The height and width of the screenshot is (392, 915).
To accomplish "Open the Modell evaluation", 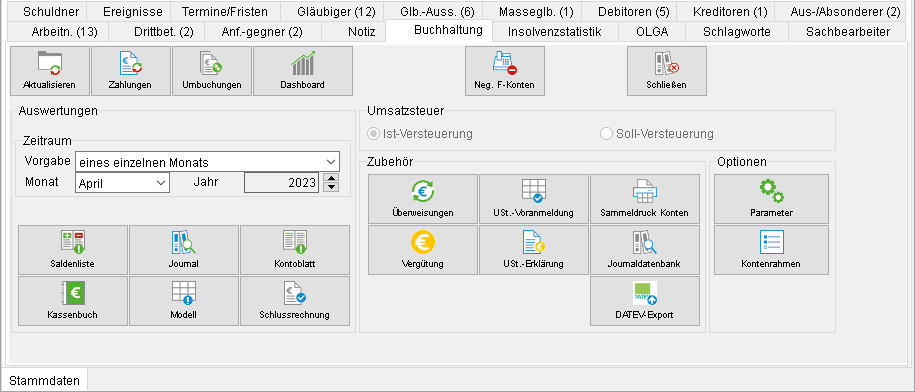I will (184, 301).
